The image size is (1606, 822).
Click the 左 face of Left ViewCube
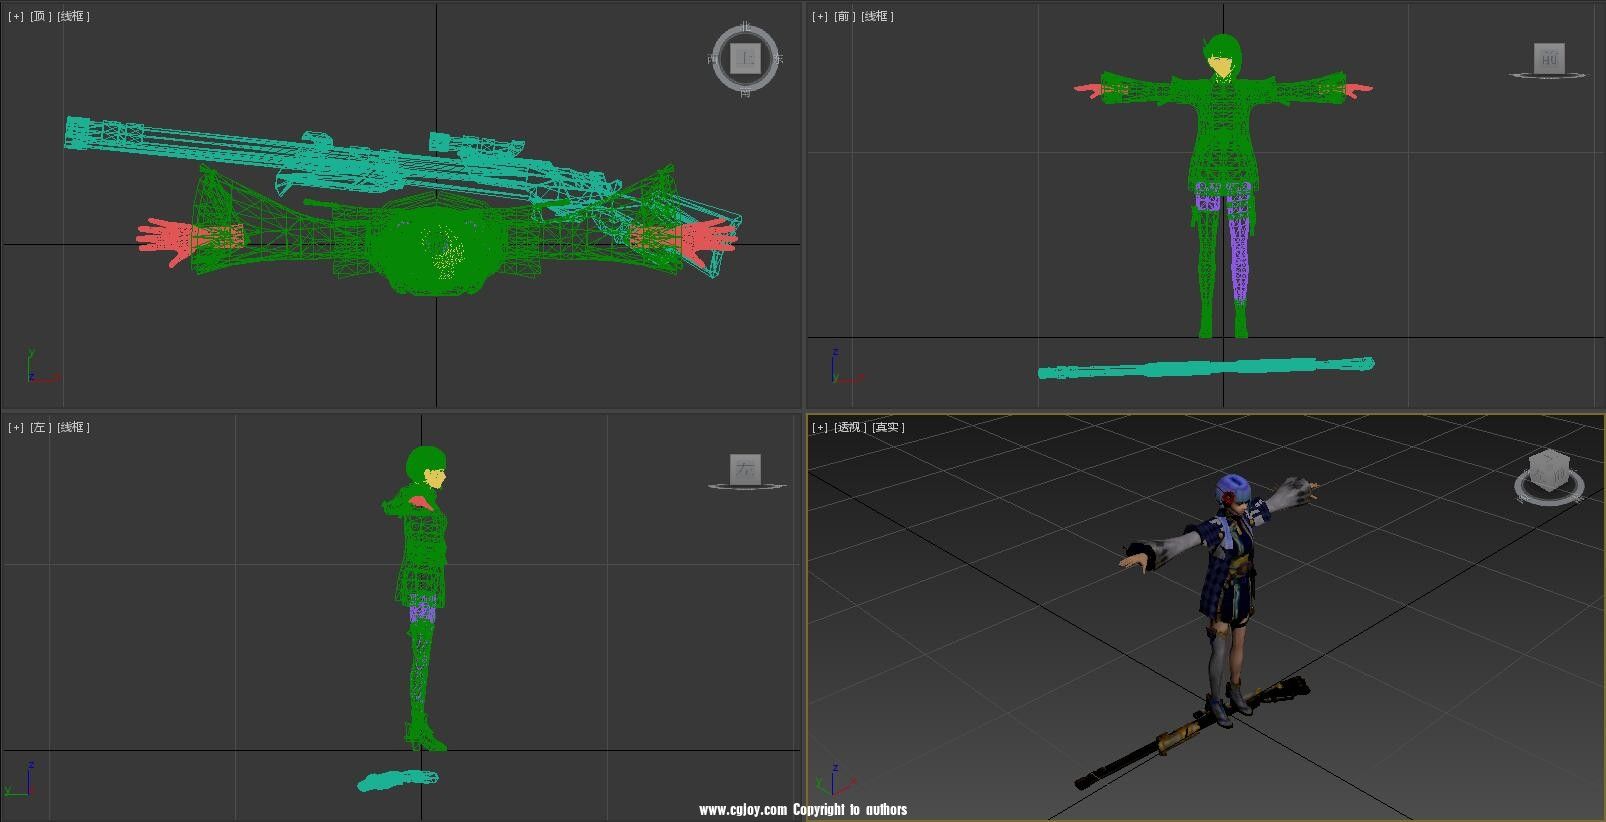coord(745,469)
